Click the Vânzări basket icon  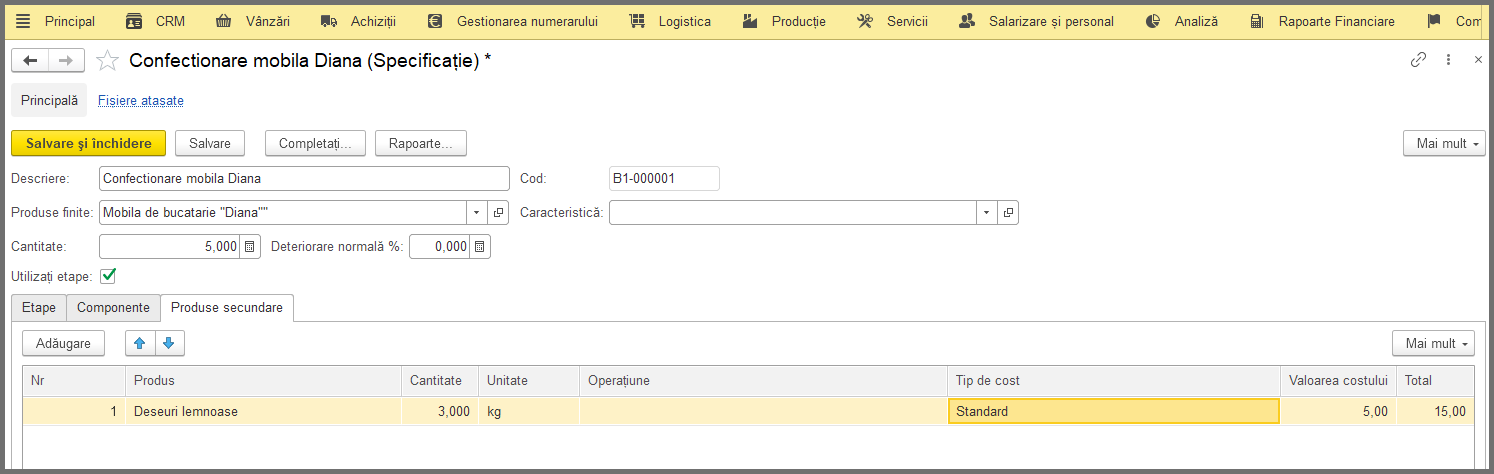click(x=224, y=21)
